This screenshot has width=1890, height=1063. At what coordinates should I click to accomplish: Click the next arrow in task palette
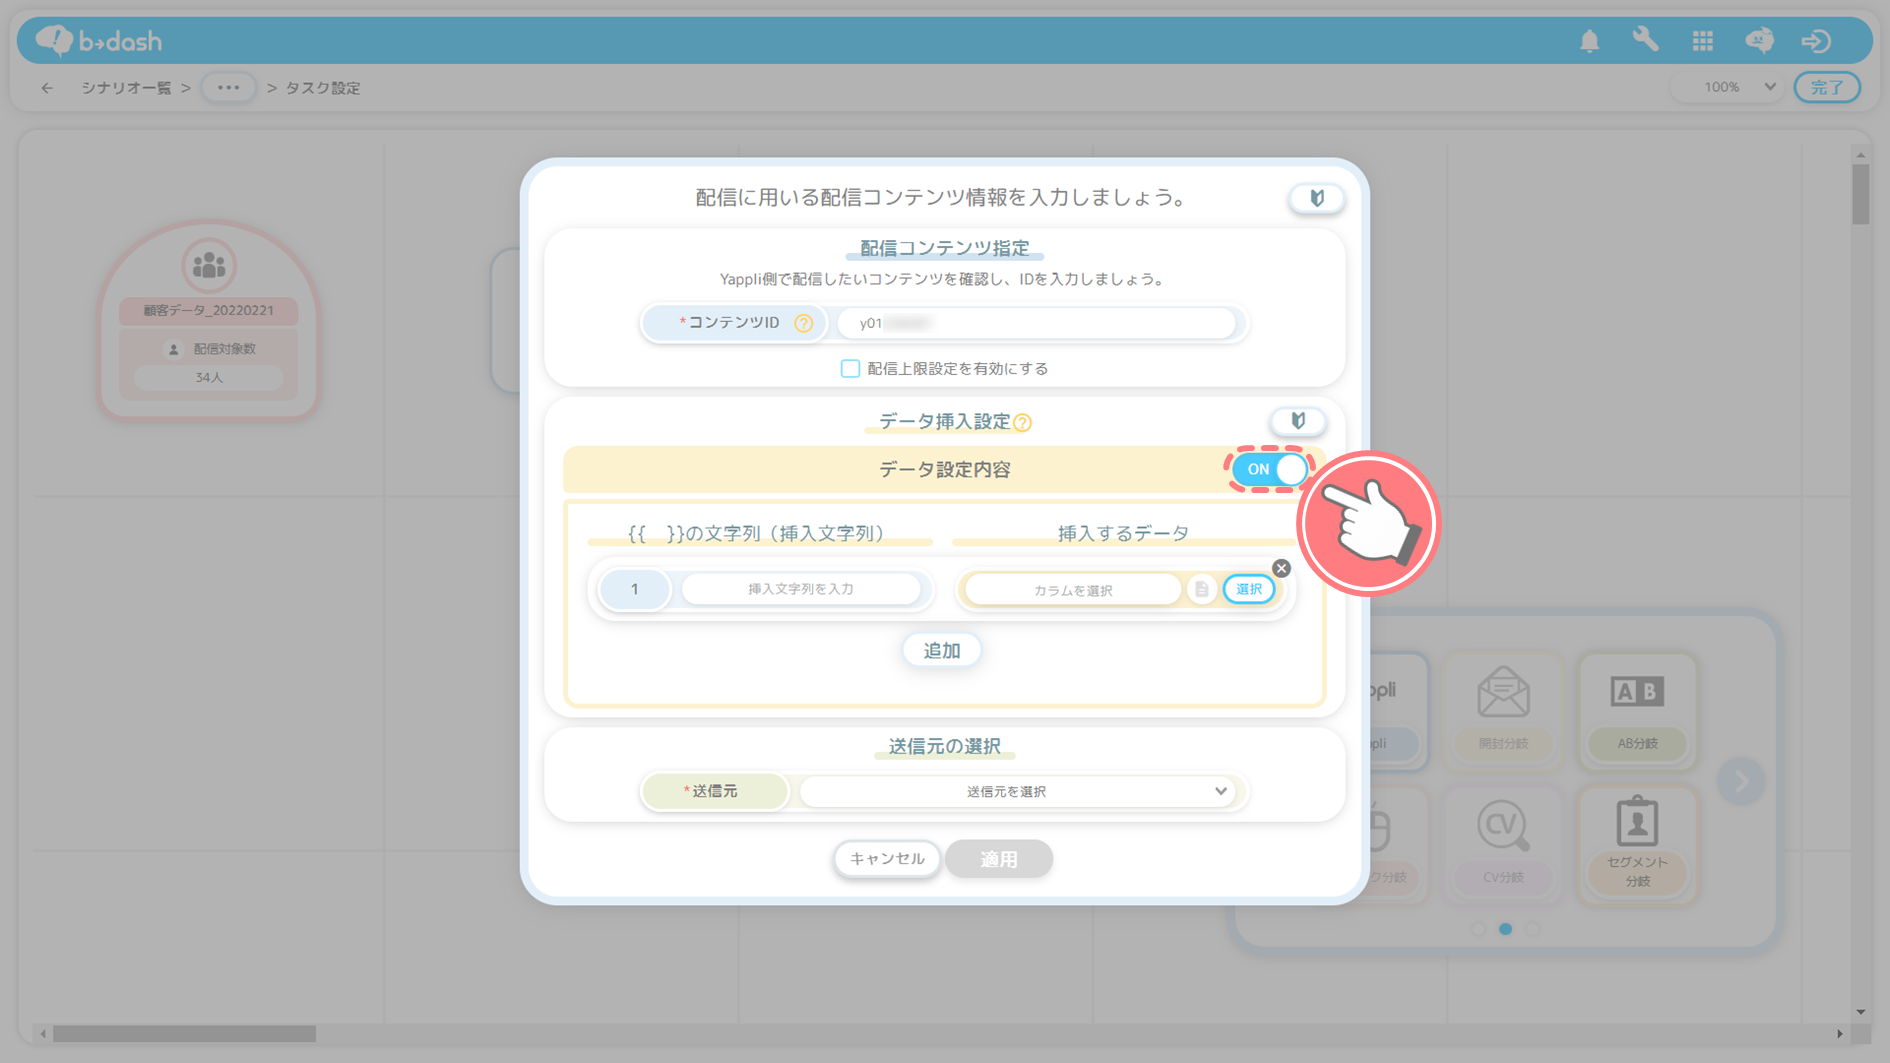1741,781
